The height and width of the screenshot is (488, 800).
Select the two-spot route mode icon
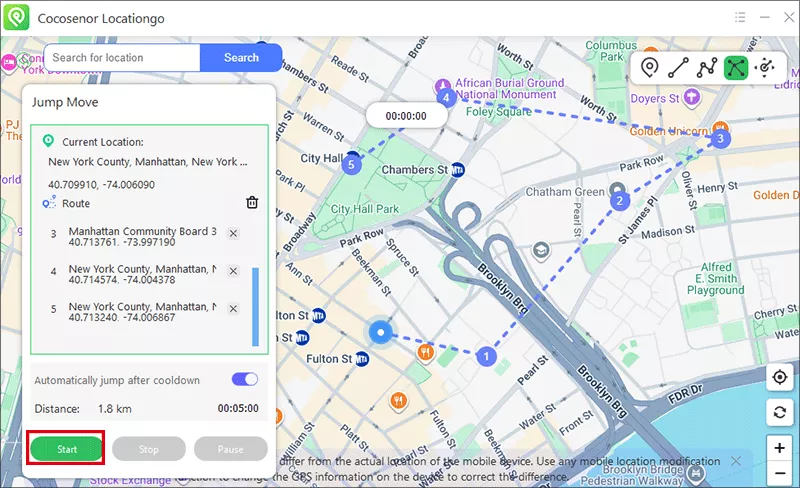tap(679, 68)
